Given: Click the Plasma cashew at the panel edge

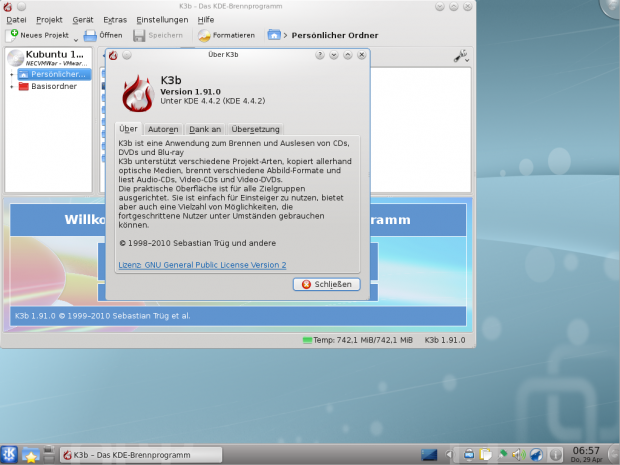Looking at the screenshot, I should [614, 455].
